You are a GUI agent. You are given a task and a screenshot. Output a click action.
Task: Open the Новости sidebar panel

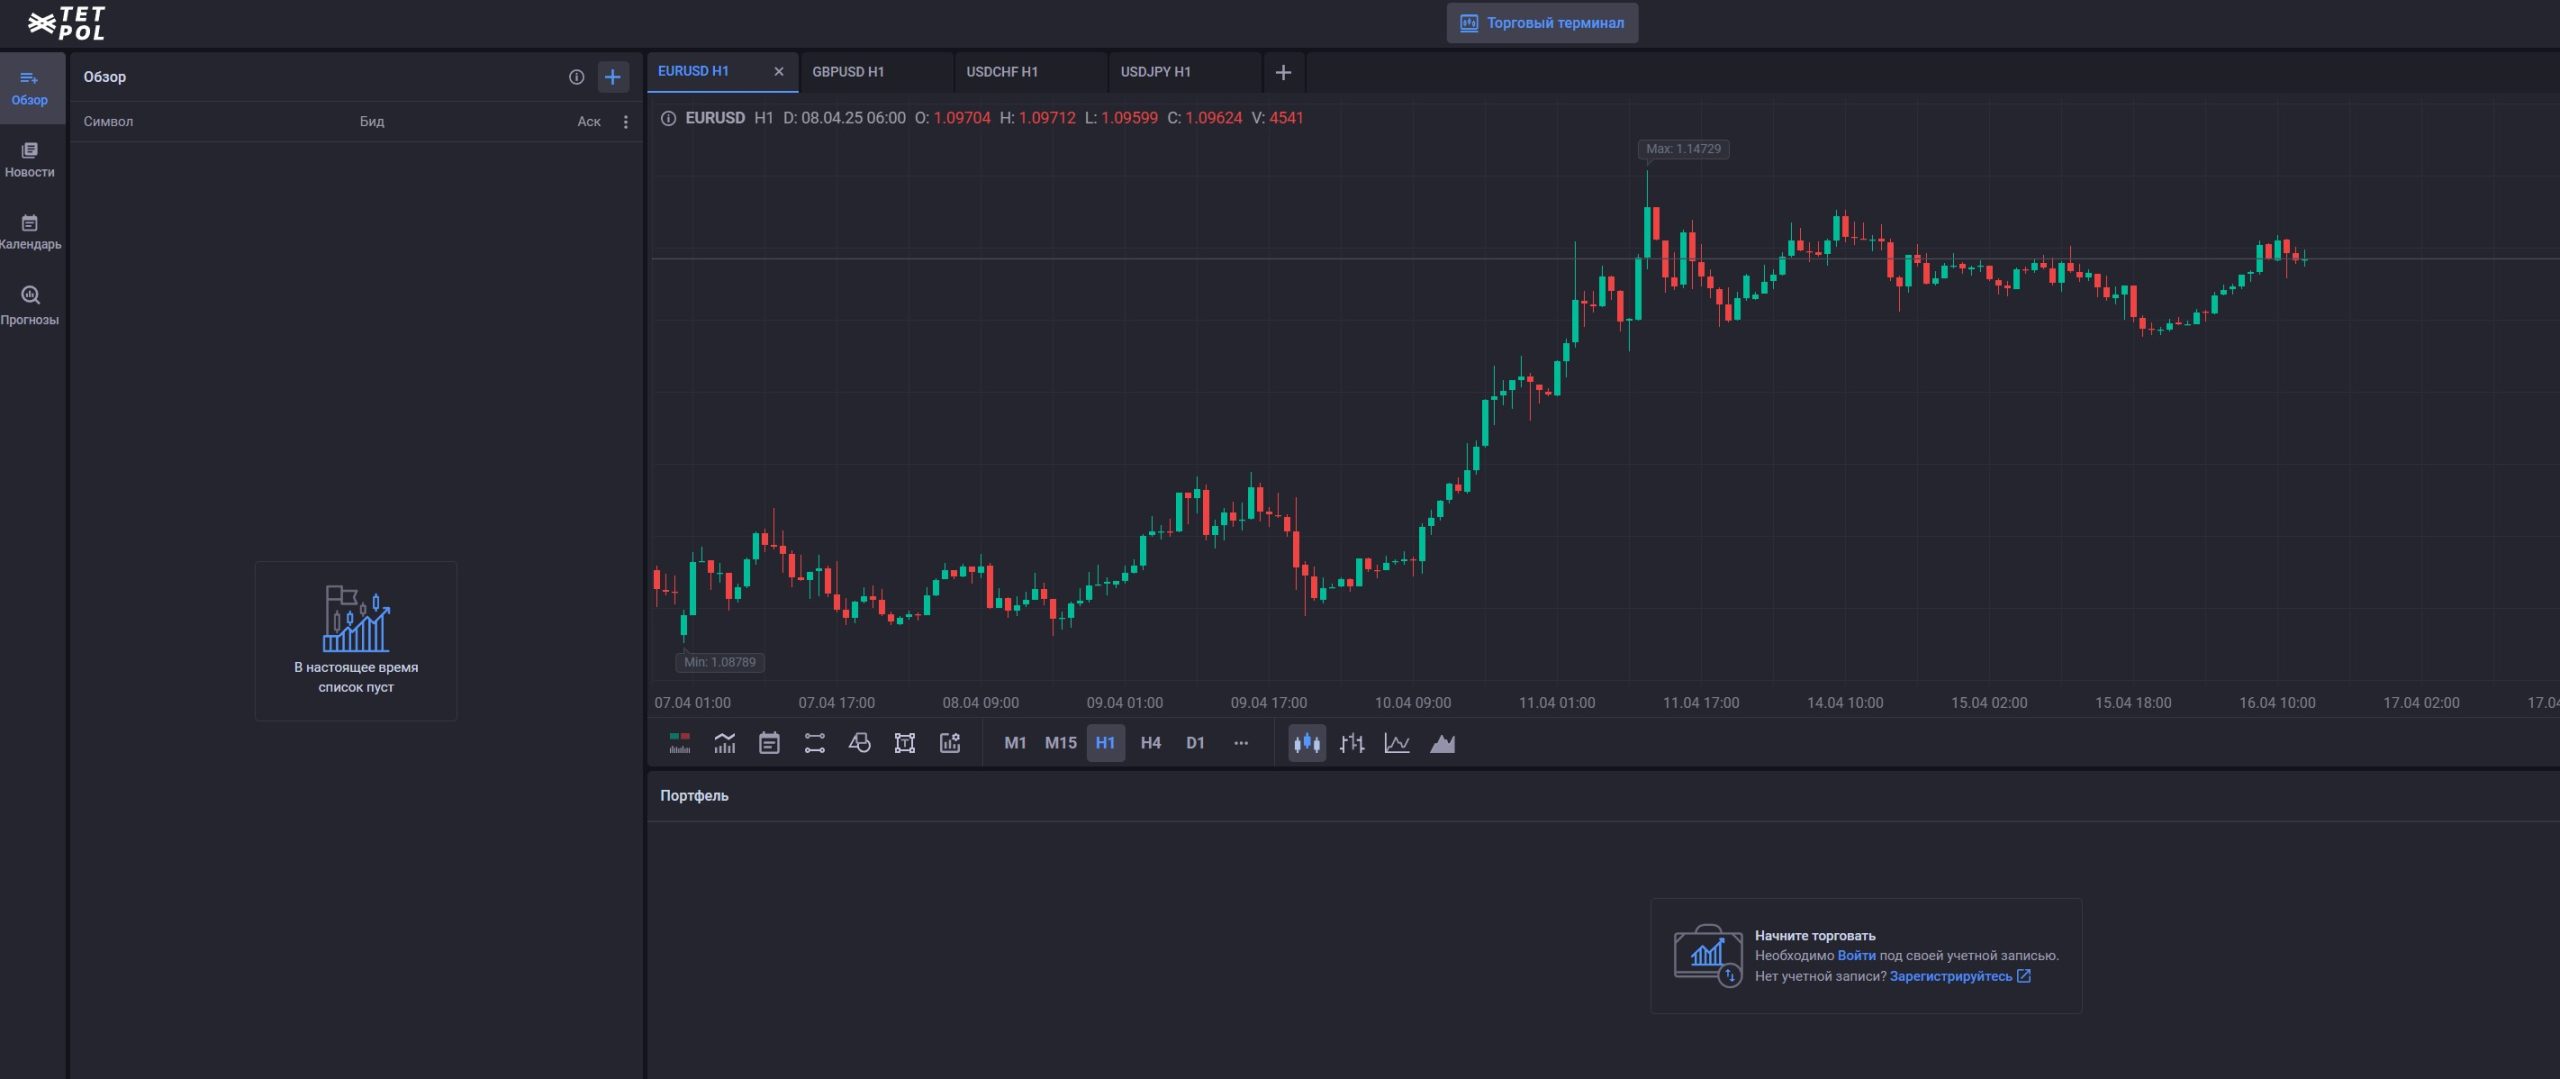pos(30,160)
